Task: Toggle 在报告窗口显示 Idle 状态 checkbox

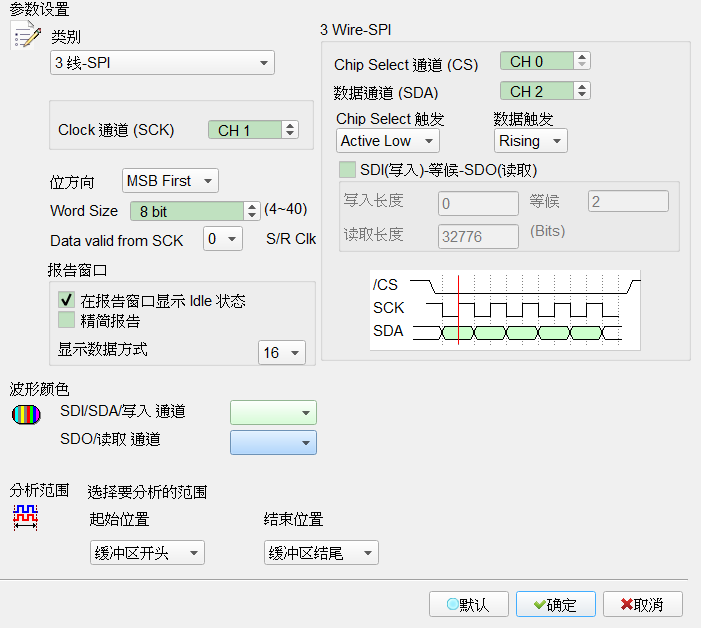Action: click(67, 299)
